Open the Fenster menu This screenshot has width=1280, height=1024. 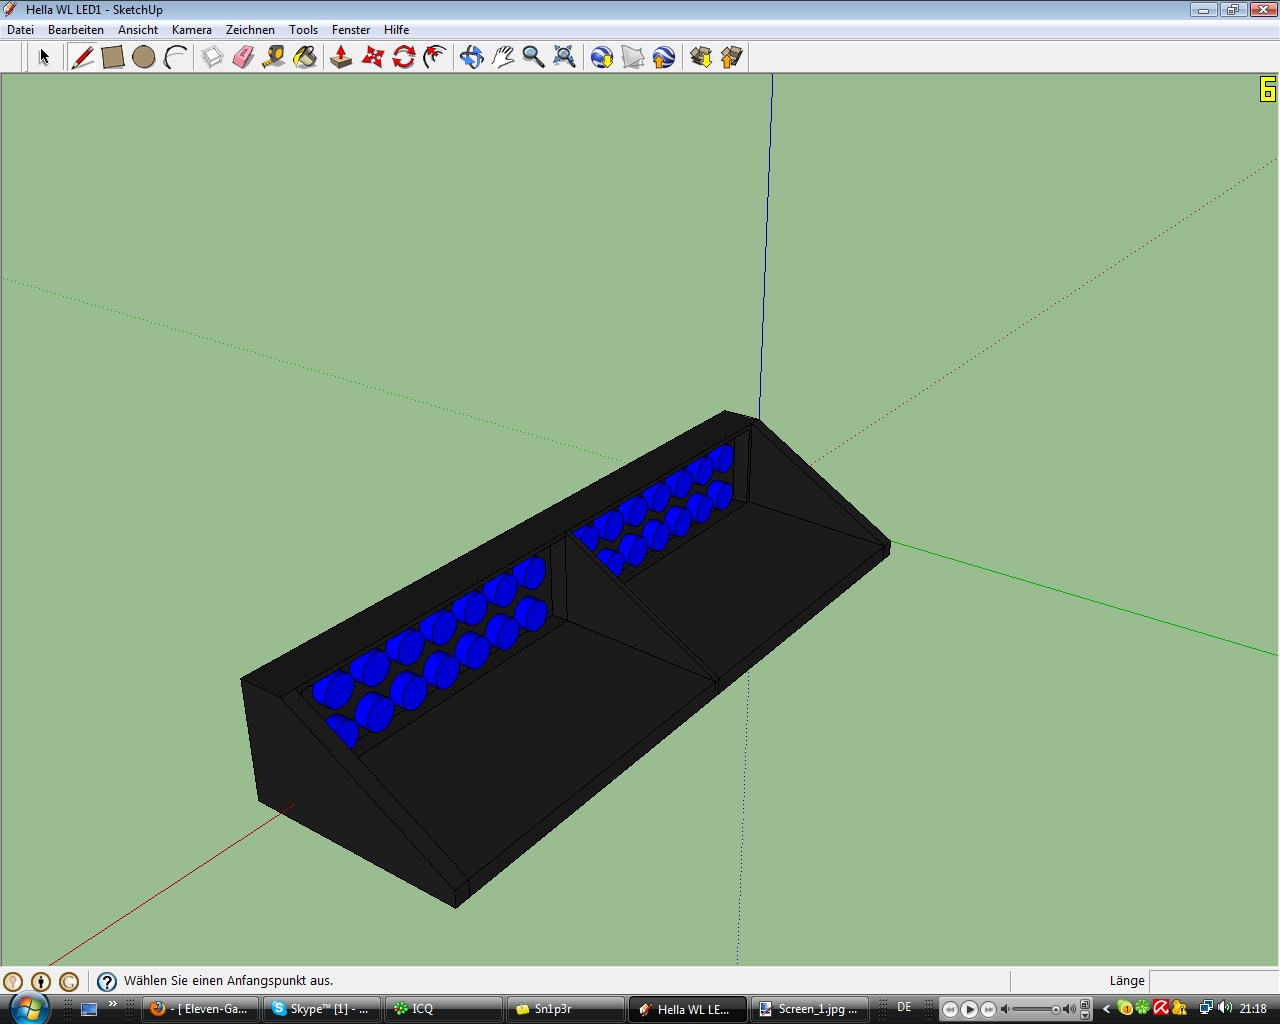[x=351, y=30]
